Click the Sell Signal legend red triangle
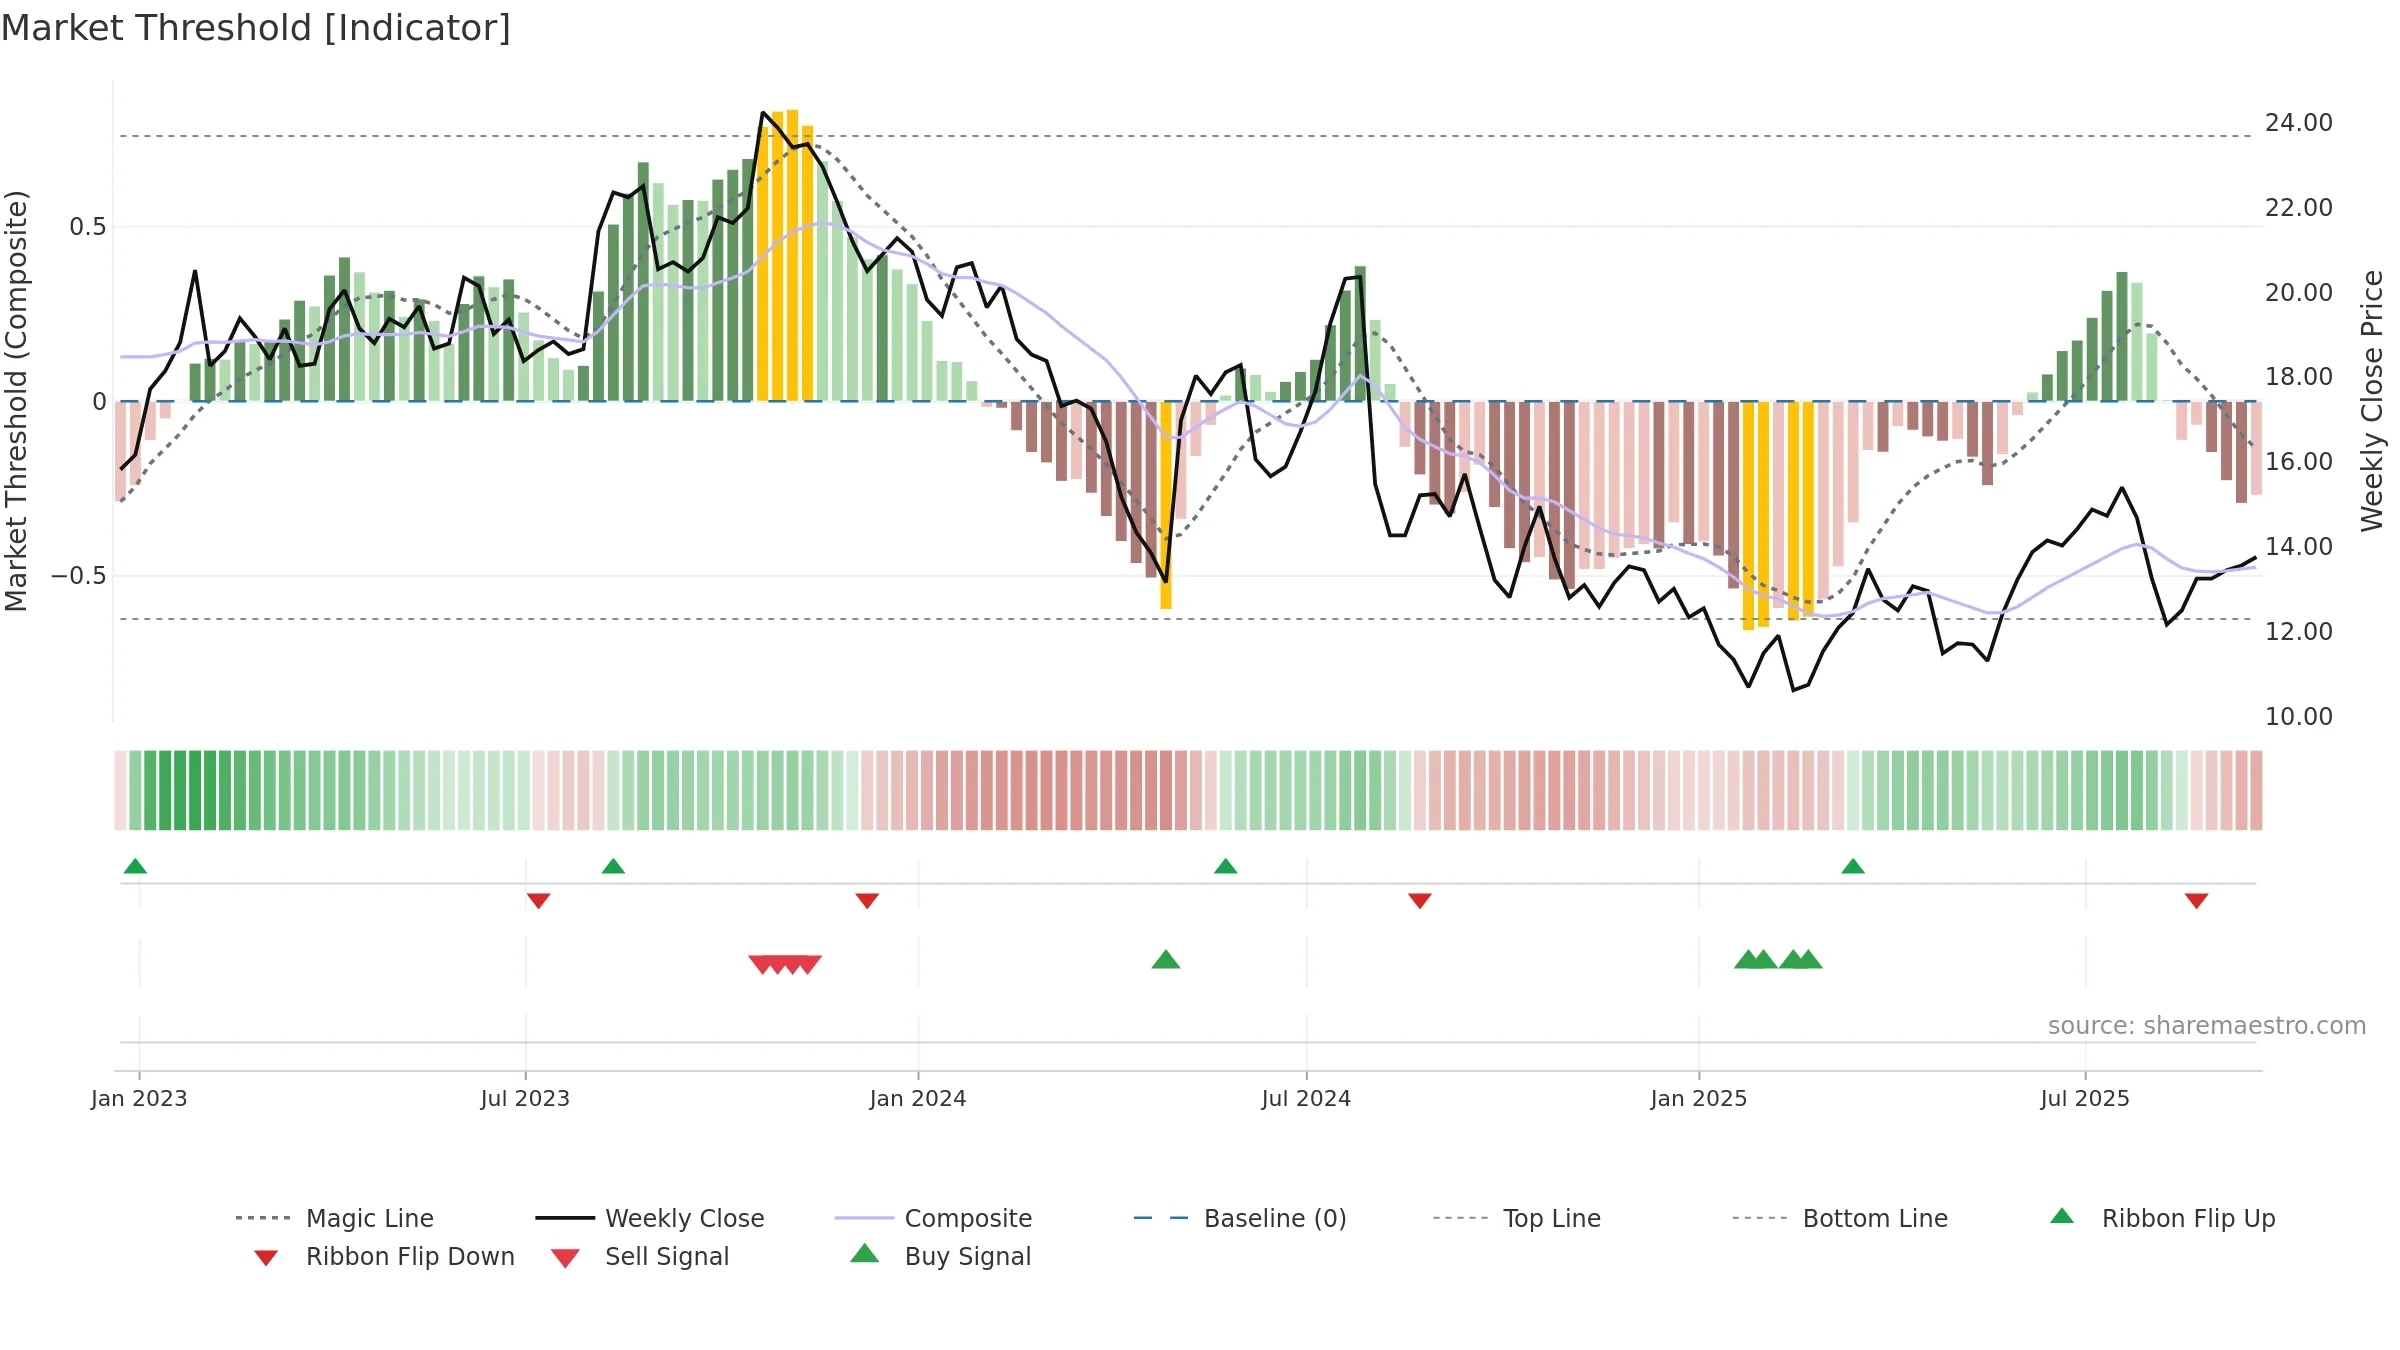 [565, 1258]
